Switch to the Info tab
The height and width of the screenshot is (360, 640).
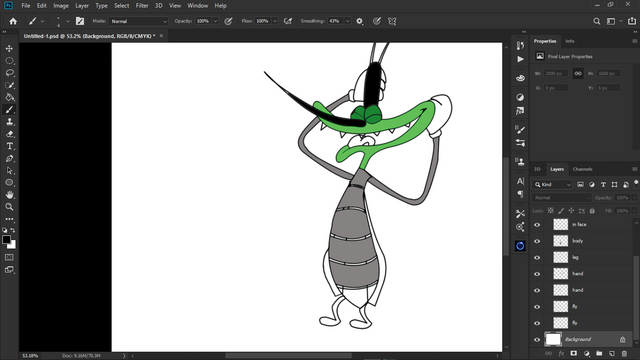tap(570, 41)
